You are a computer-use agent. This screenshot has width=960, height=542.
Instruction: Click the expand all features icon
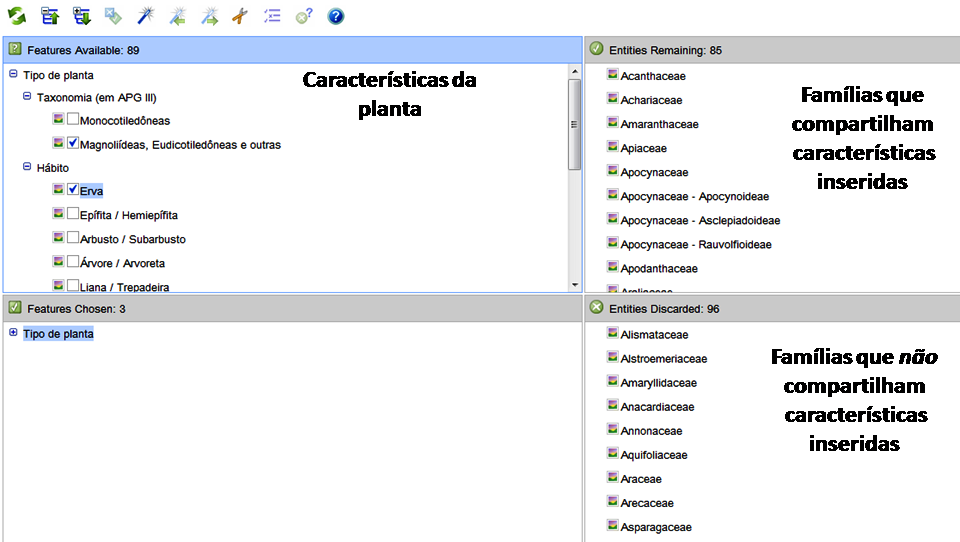click(81, 16)
